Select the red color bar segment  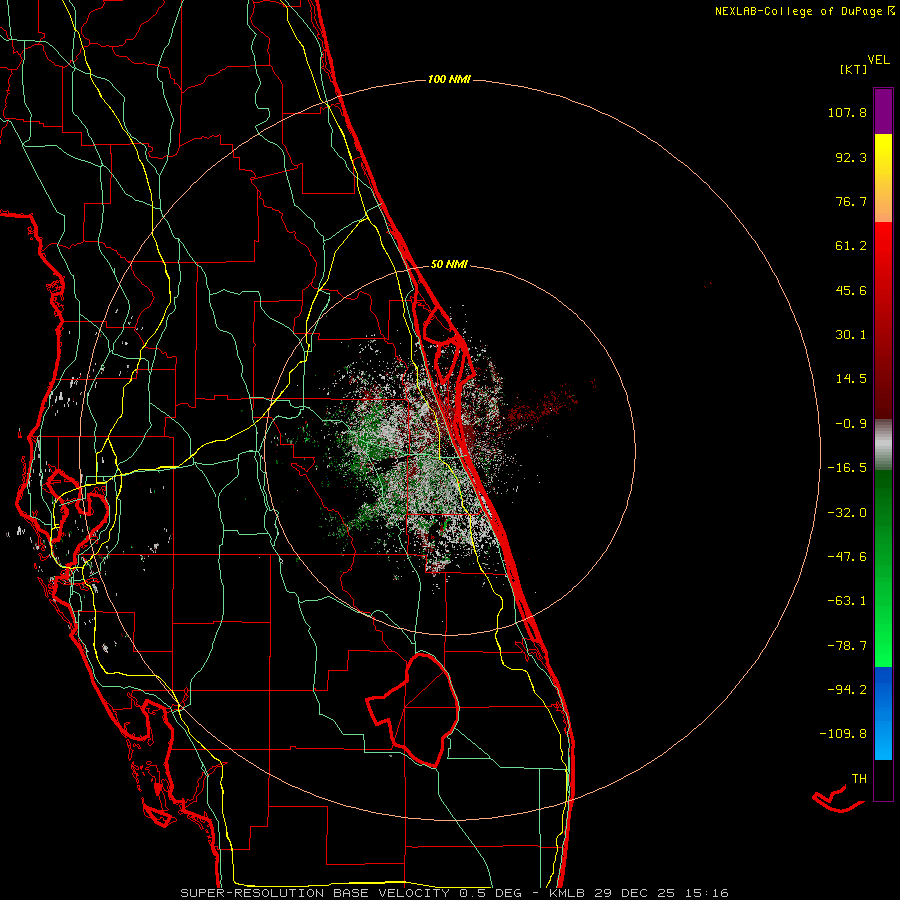click(883, 320)
